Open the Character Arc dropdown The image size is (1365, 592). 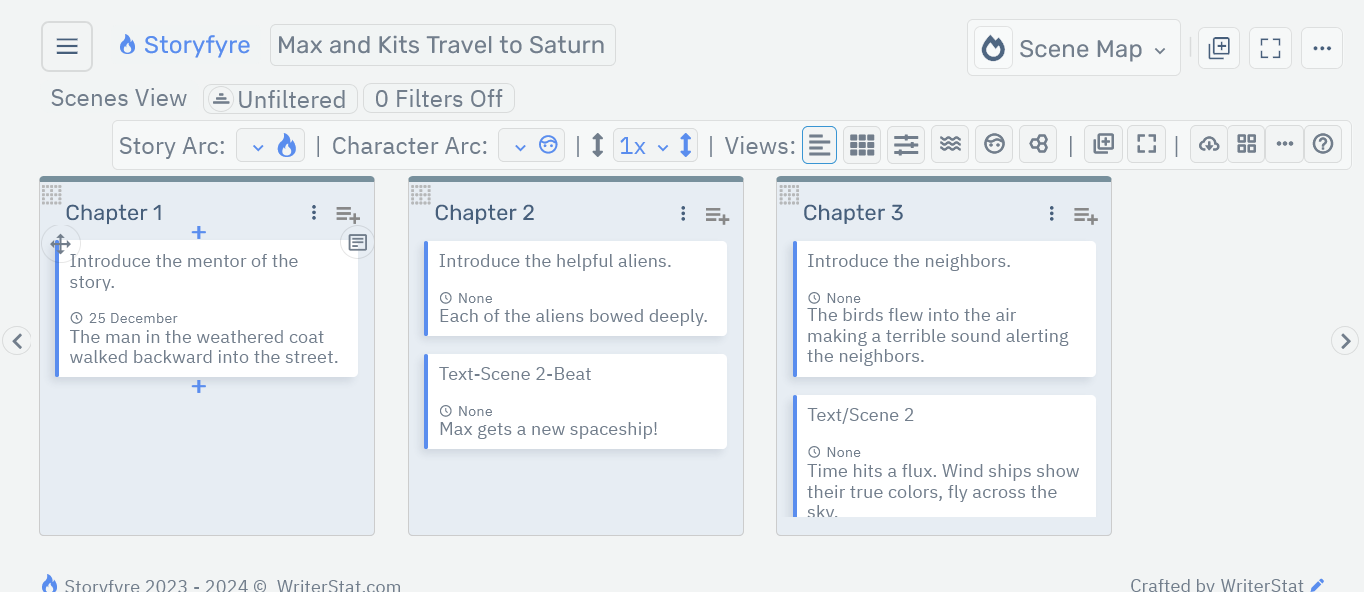531,144
